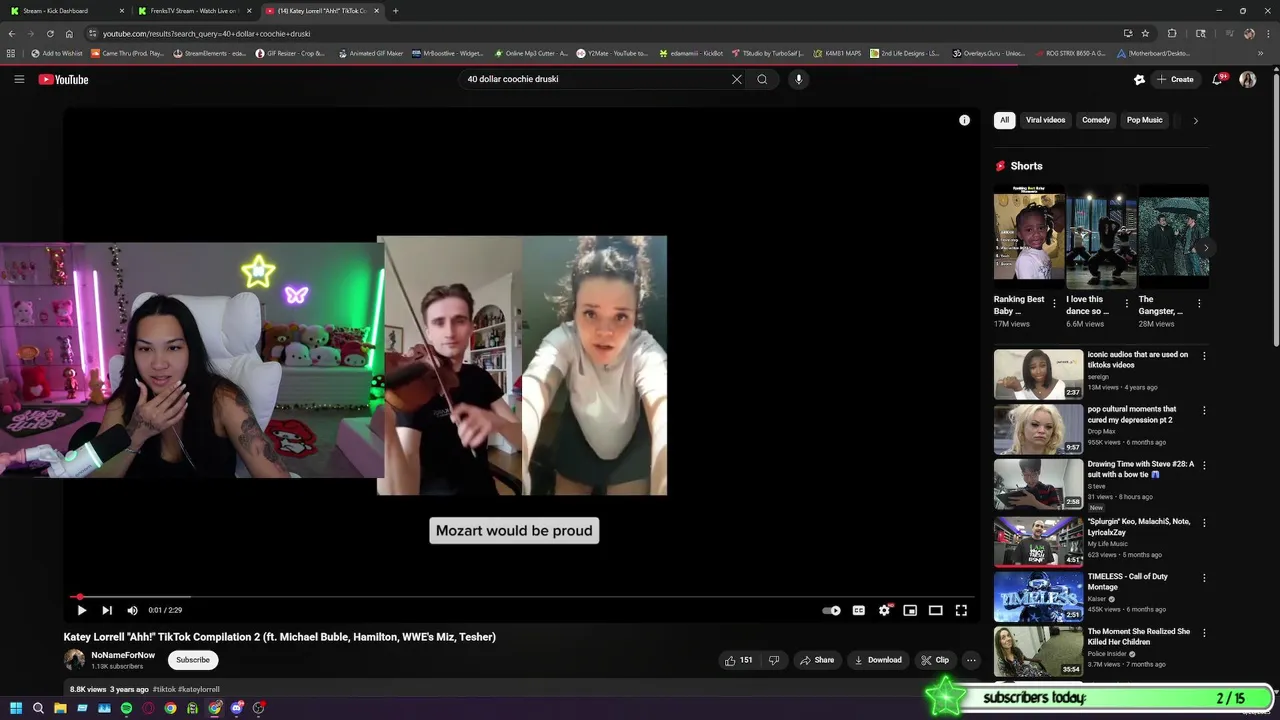Open Windows Start menu
The width and height of the screenshot is (1280, 720).
[16, 708]
